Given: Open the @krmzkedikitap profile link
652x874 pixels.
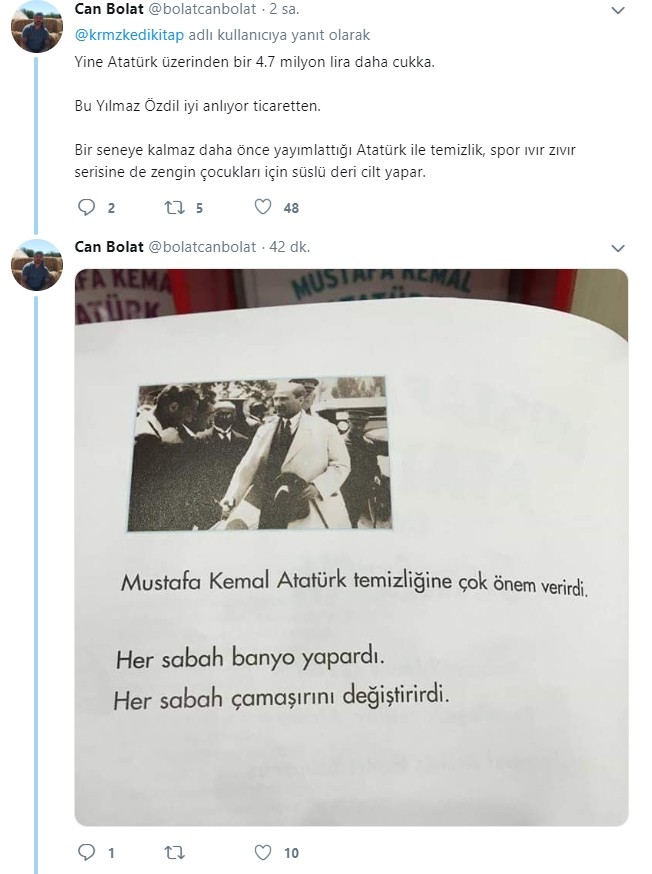Looking at the screenshot, I should coord(129,35).
